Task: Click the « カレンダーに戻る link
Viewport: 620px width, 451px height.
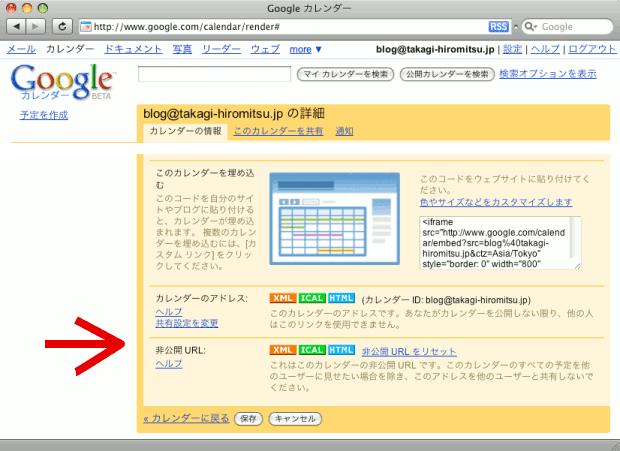Action: [186, 418]
